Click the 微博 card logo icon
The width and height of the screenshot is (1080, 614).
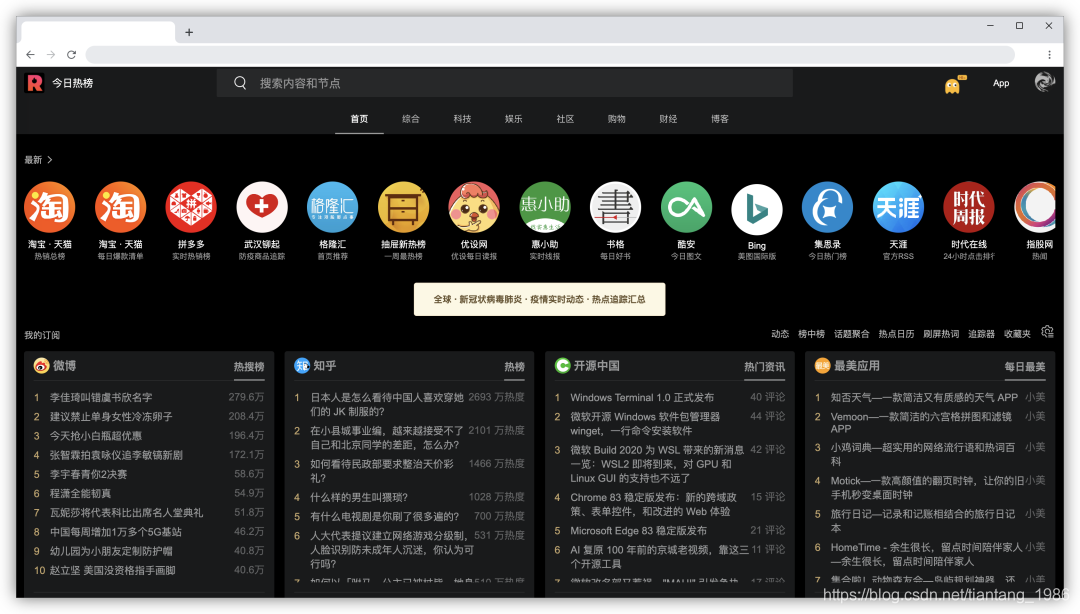[x=41, y=366]
